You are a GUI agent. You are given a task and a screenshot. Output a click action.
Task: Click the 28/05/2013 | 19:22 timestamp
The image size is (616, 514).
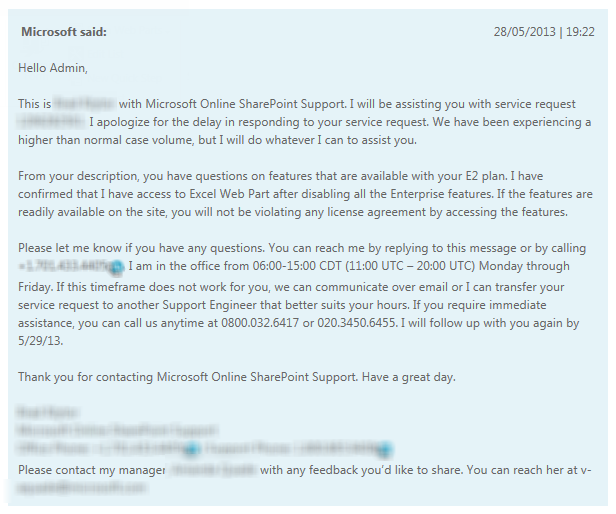(x=544, y=32)
